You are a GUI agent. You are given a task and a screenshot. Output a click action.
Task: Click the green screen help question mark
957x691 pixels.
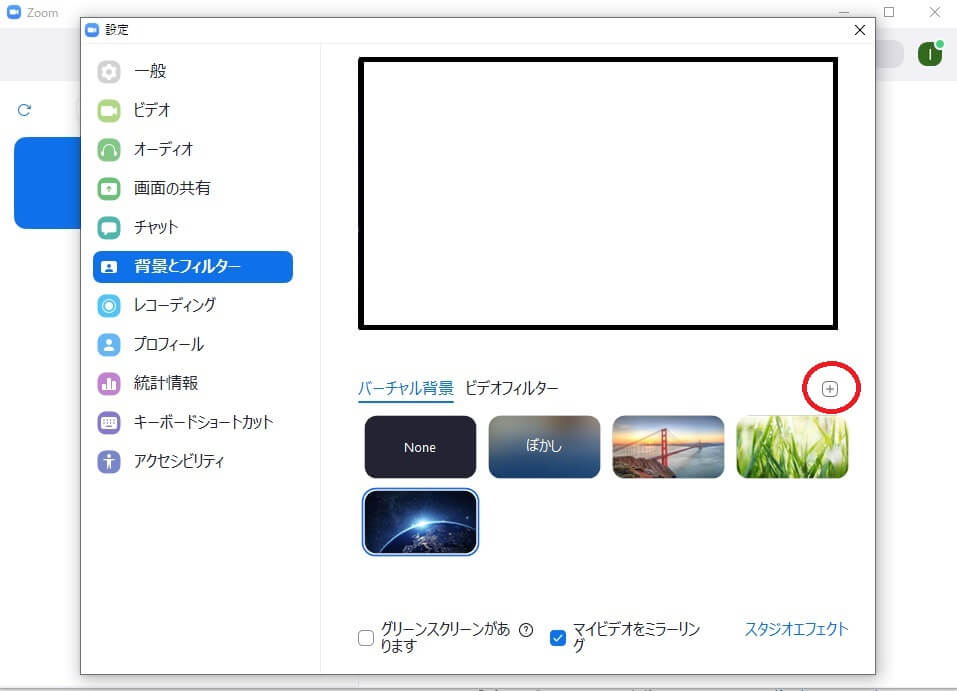pos(526,630)
